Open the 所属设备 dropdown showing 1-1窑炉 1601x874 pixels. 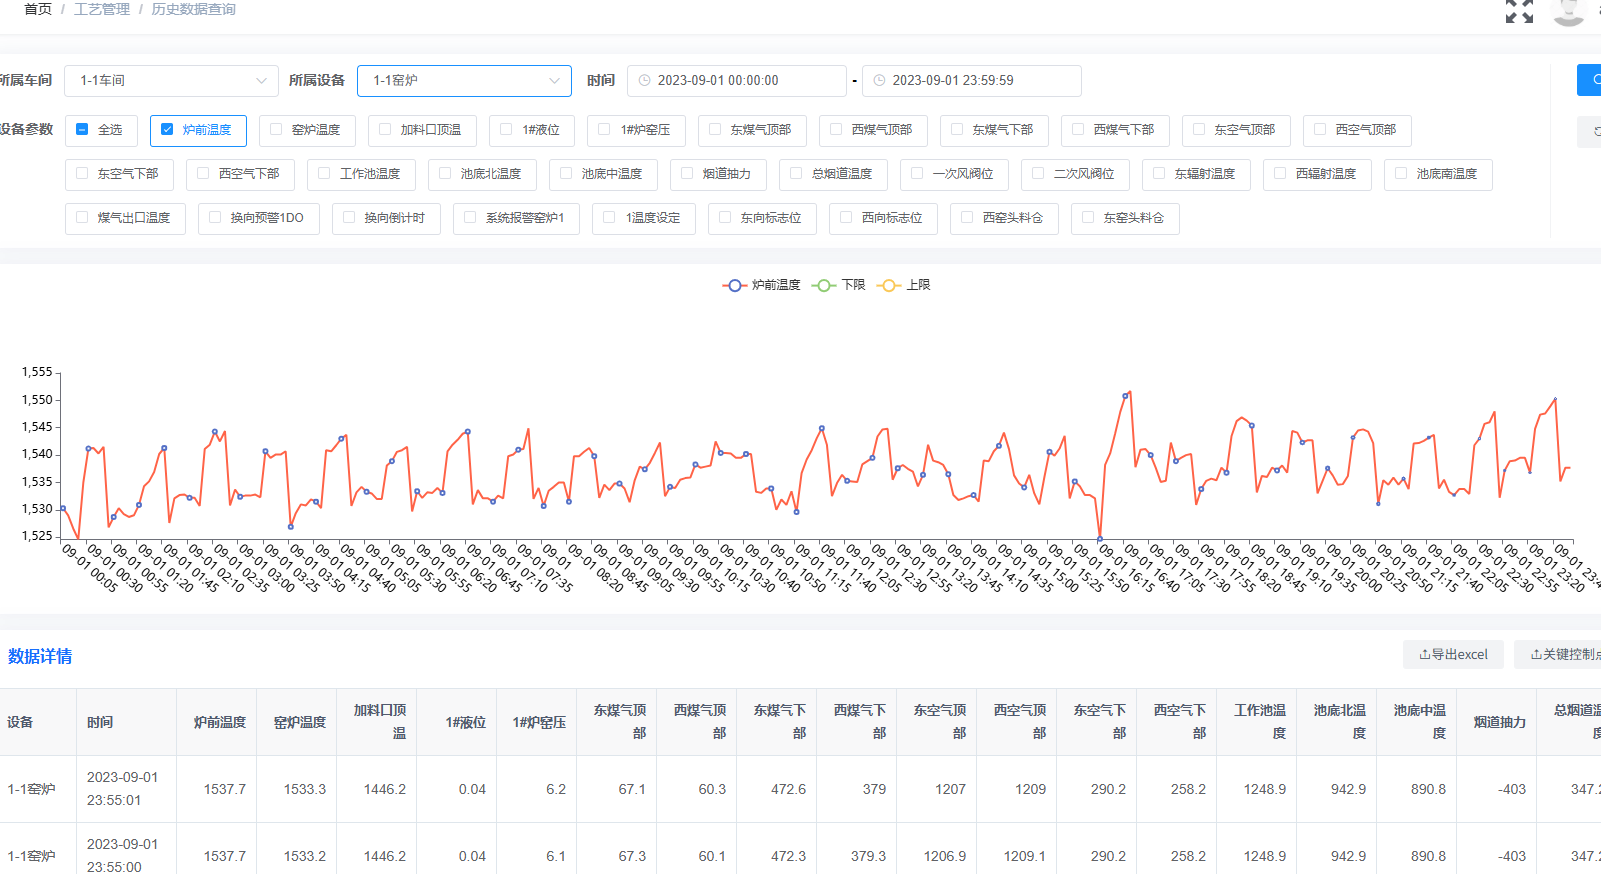click(464, 81)
